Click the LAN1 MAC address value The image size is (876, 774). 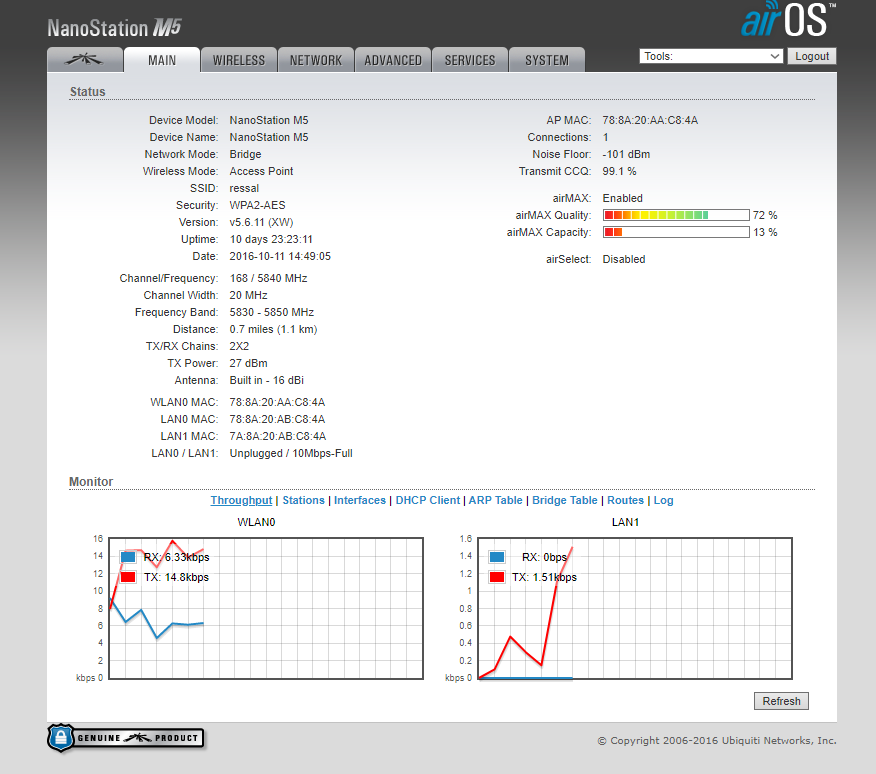point(278,436)
